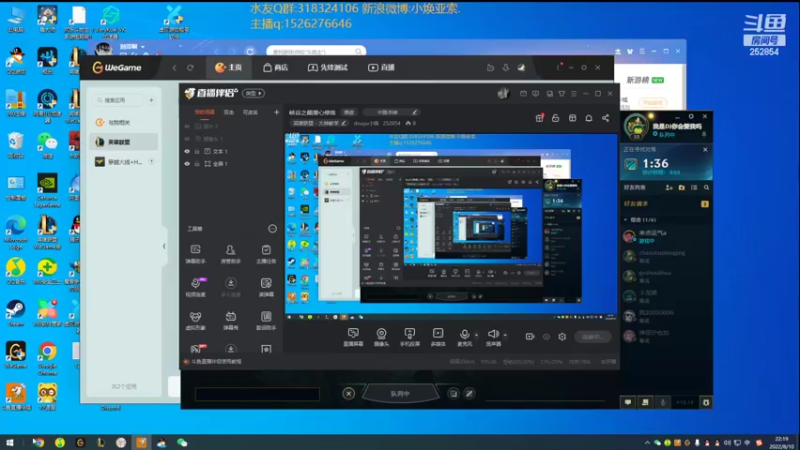The image size is (800, 450).
Task: Click the grayed start-stream button
Action: (592, 337)
